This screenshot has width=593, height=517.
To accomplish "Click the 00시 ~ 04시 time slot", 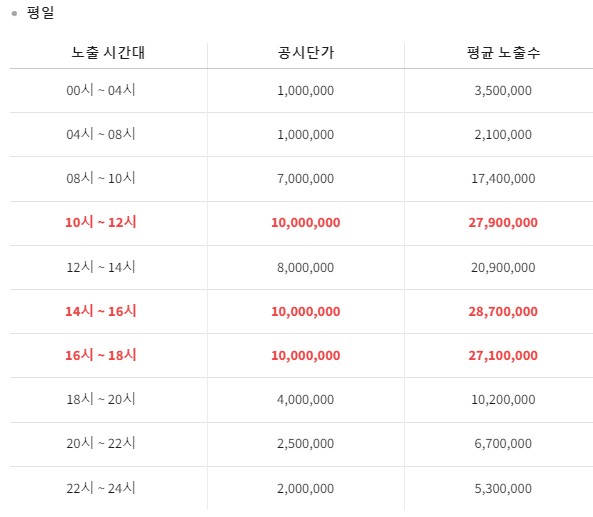I will coord(101,90).
